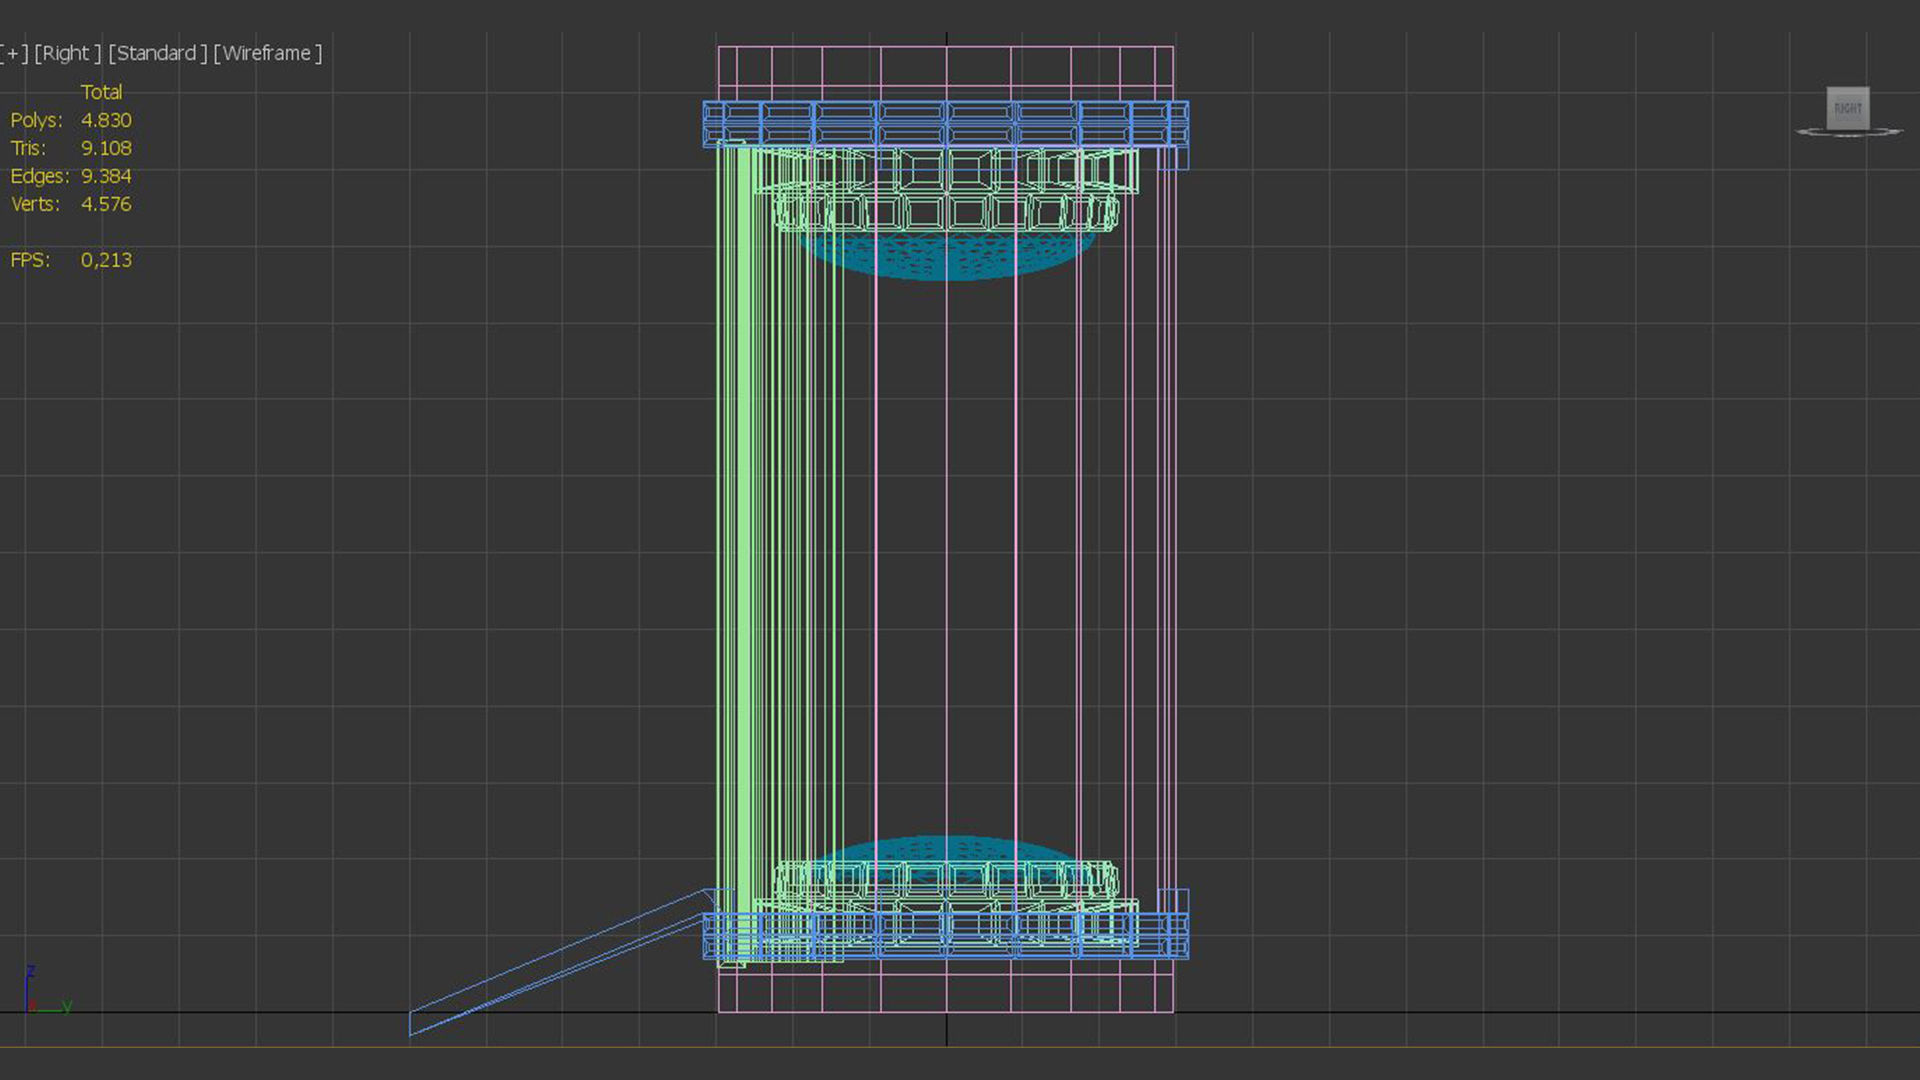
Task: Click the Verts count readout
Action: [105, 204]
